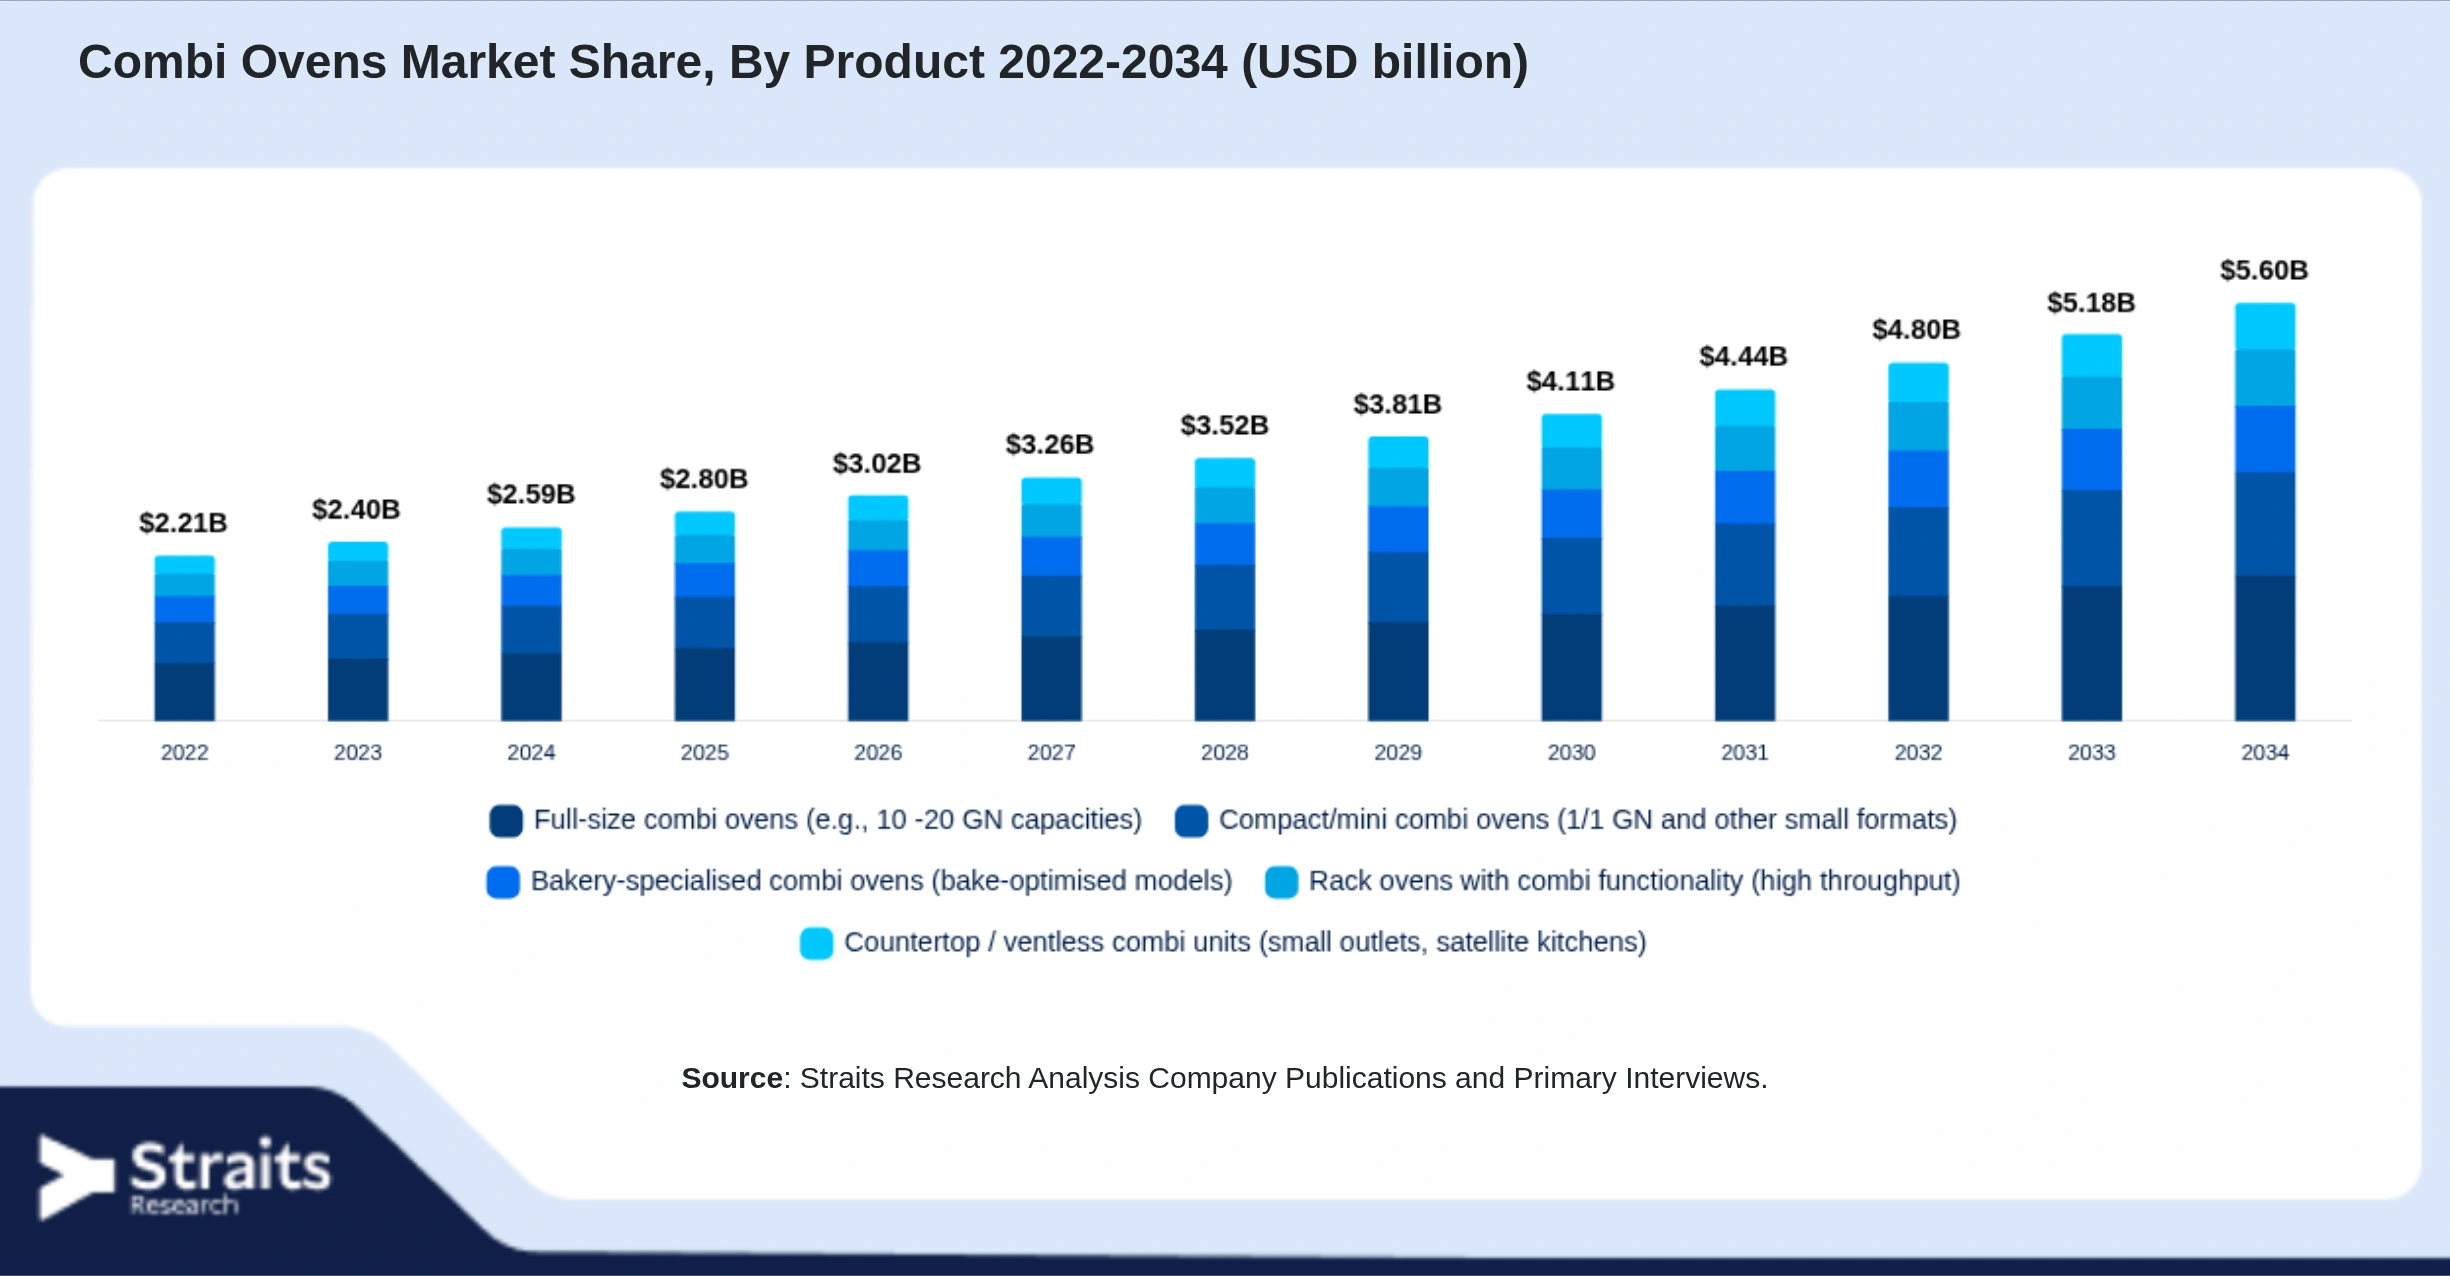
Task: Select the 2025 stacked bar
Action: tap(705, 616)
